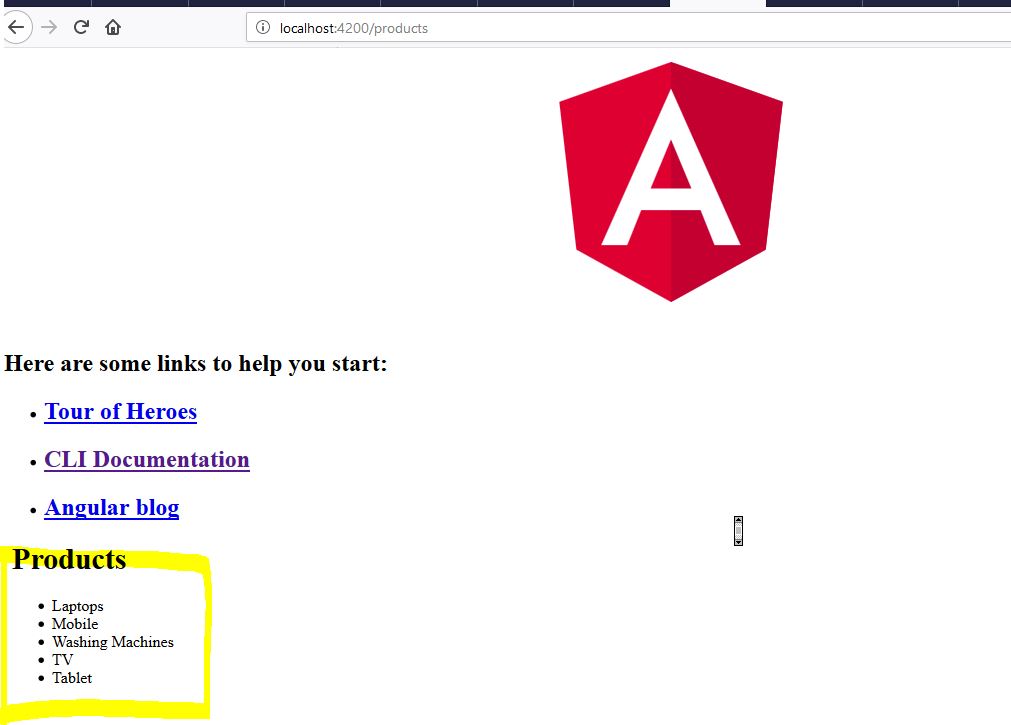Open the Tour of Heroes link

point(121,412)
